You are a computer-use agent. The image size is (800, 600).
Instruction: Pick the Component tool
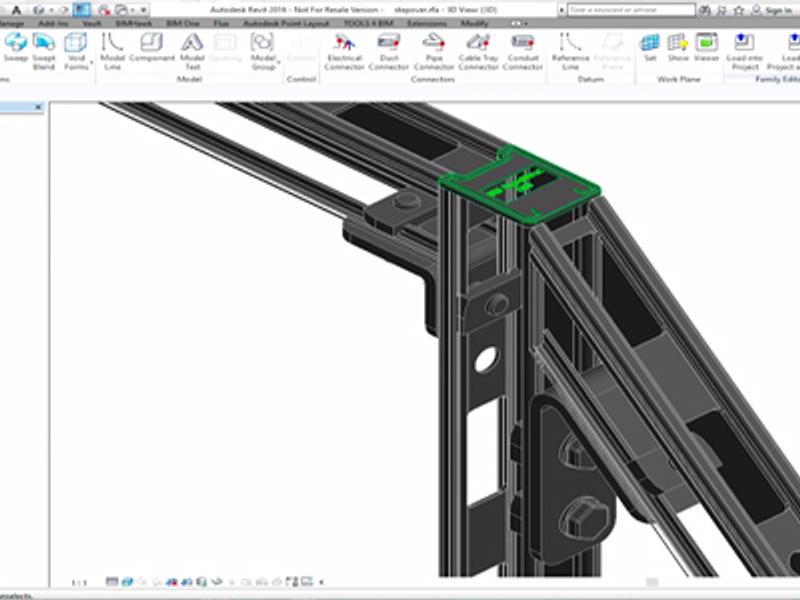pos(152,48)
